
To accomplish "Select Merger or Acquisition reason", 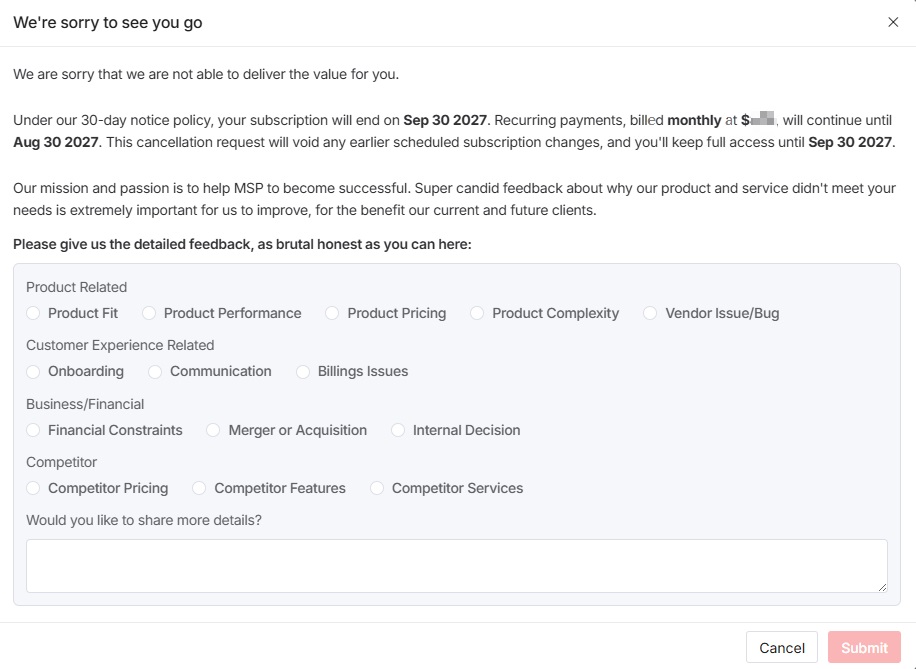I will 213,430.
